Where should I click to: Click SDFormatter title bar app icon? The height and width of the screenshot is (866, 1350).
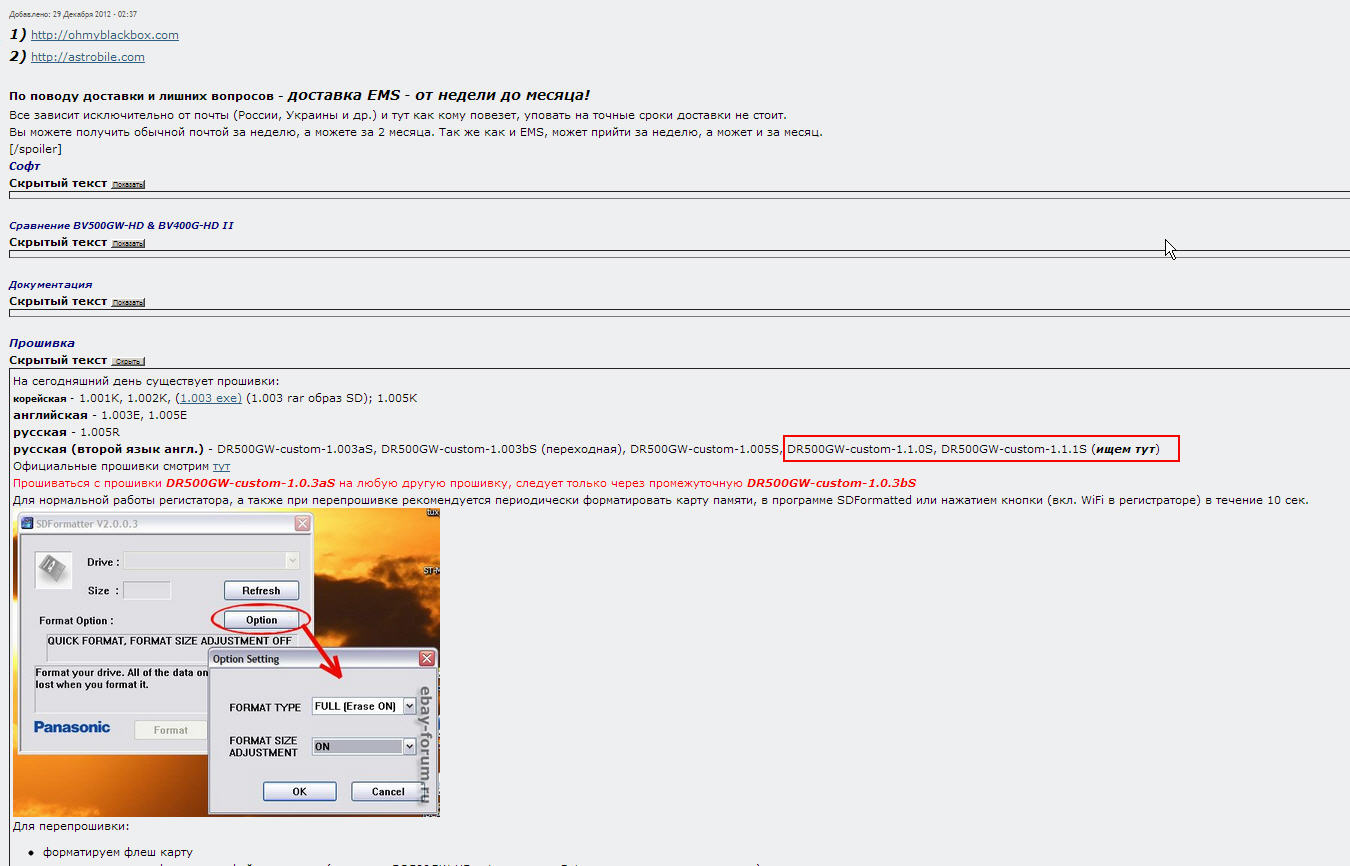[27, 524]
